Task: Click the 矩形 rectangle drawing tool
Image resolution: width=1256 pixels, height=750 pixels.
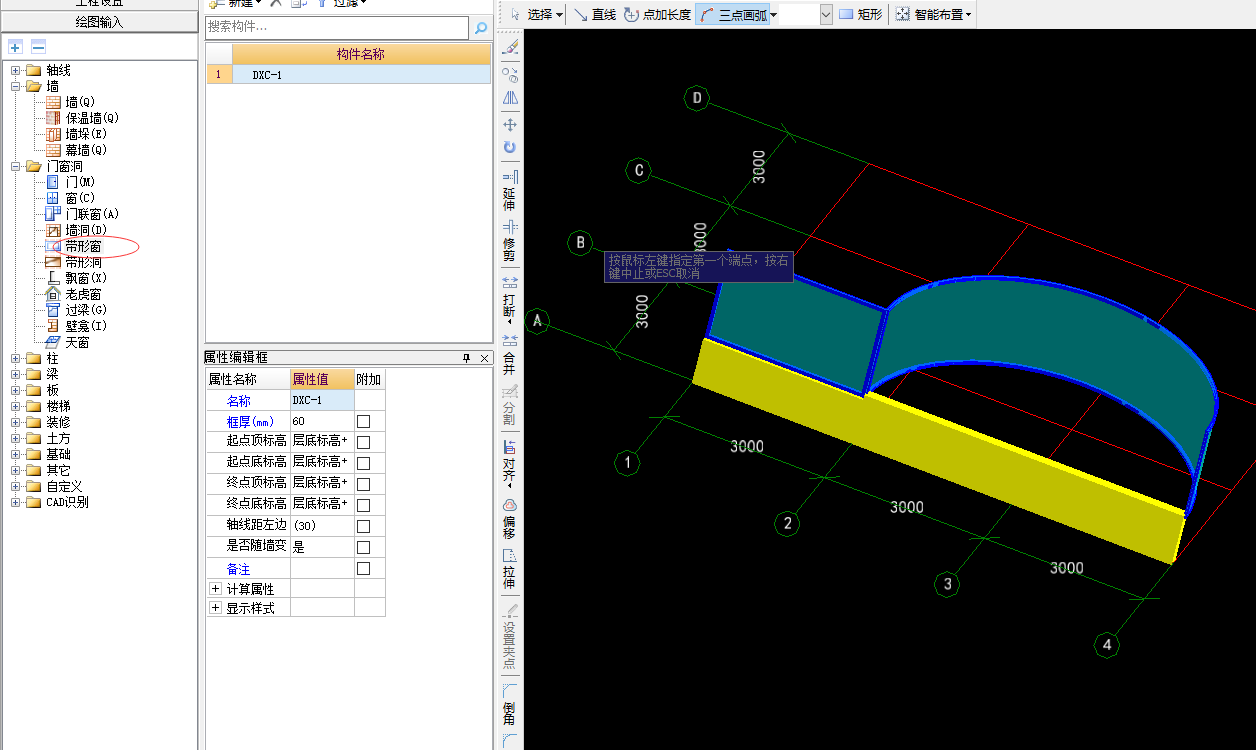Action: coord(860,15)
